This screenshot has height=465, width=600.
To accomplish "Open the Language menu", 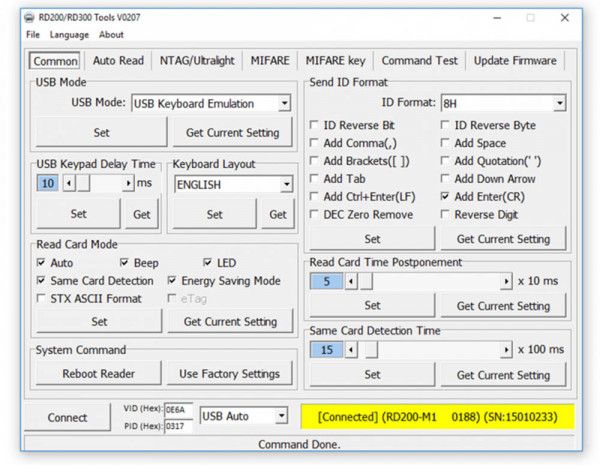I will coord(69,35).
